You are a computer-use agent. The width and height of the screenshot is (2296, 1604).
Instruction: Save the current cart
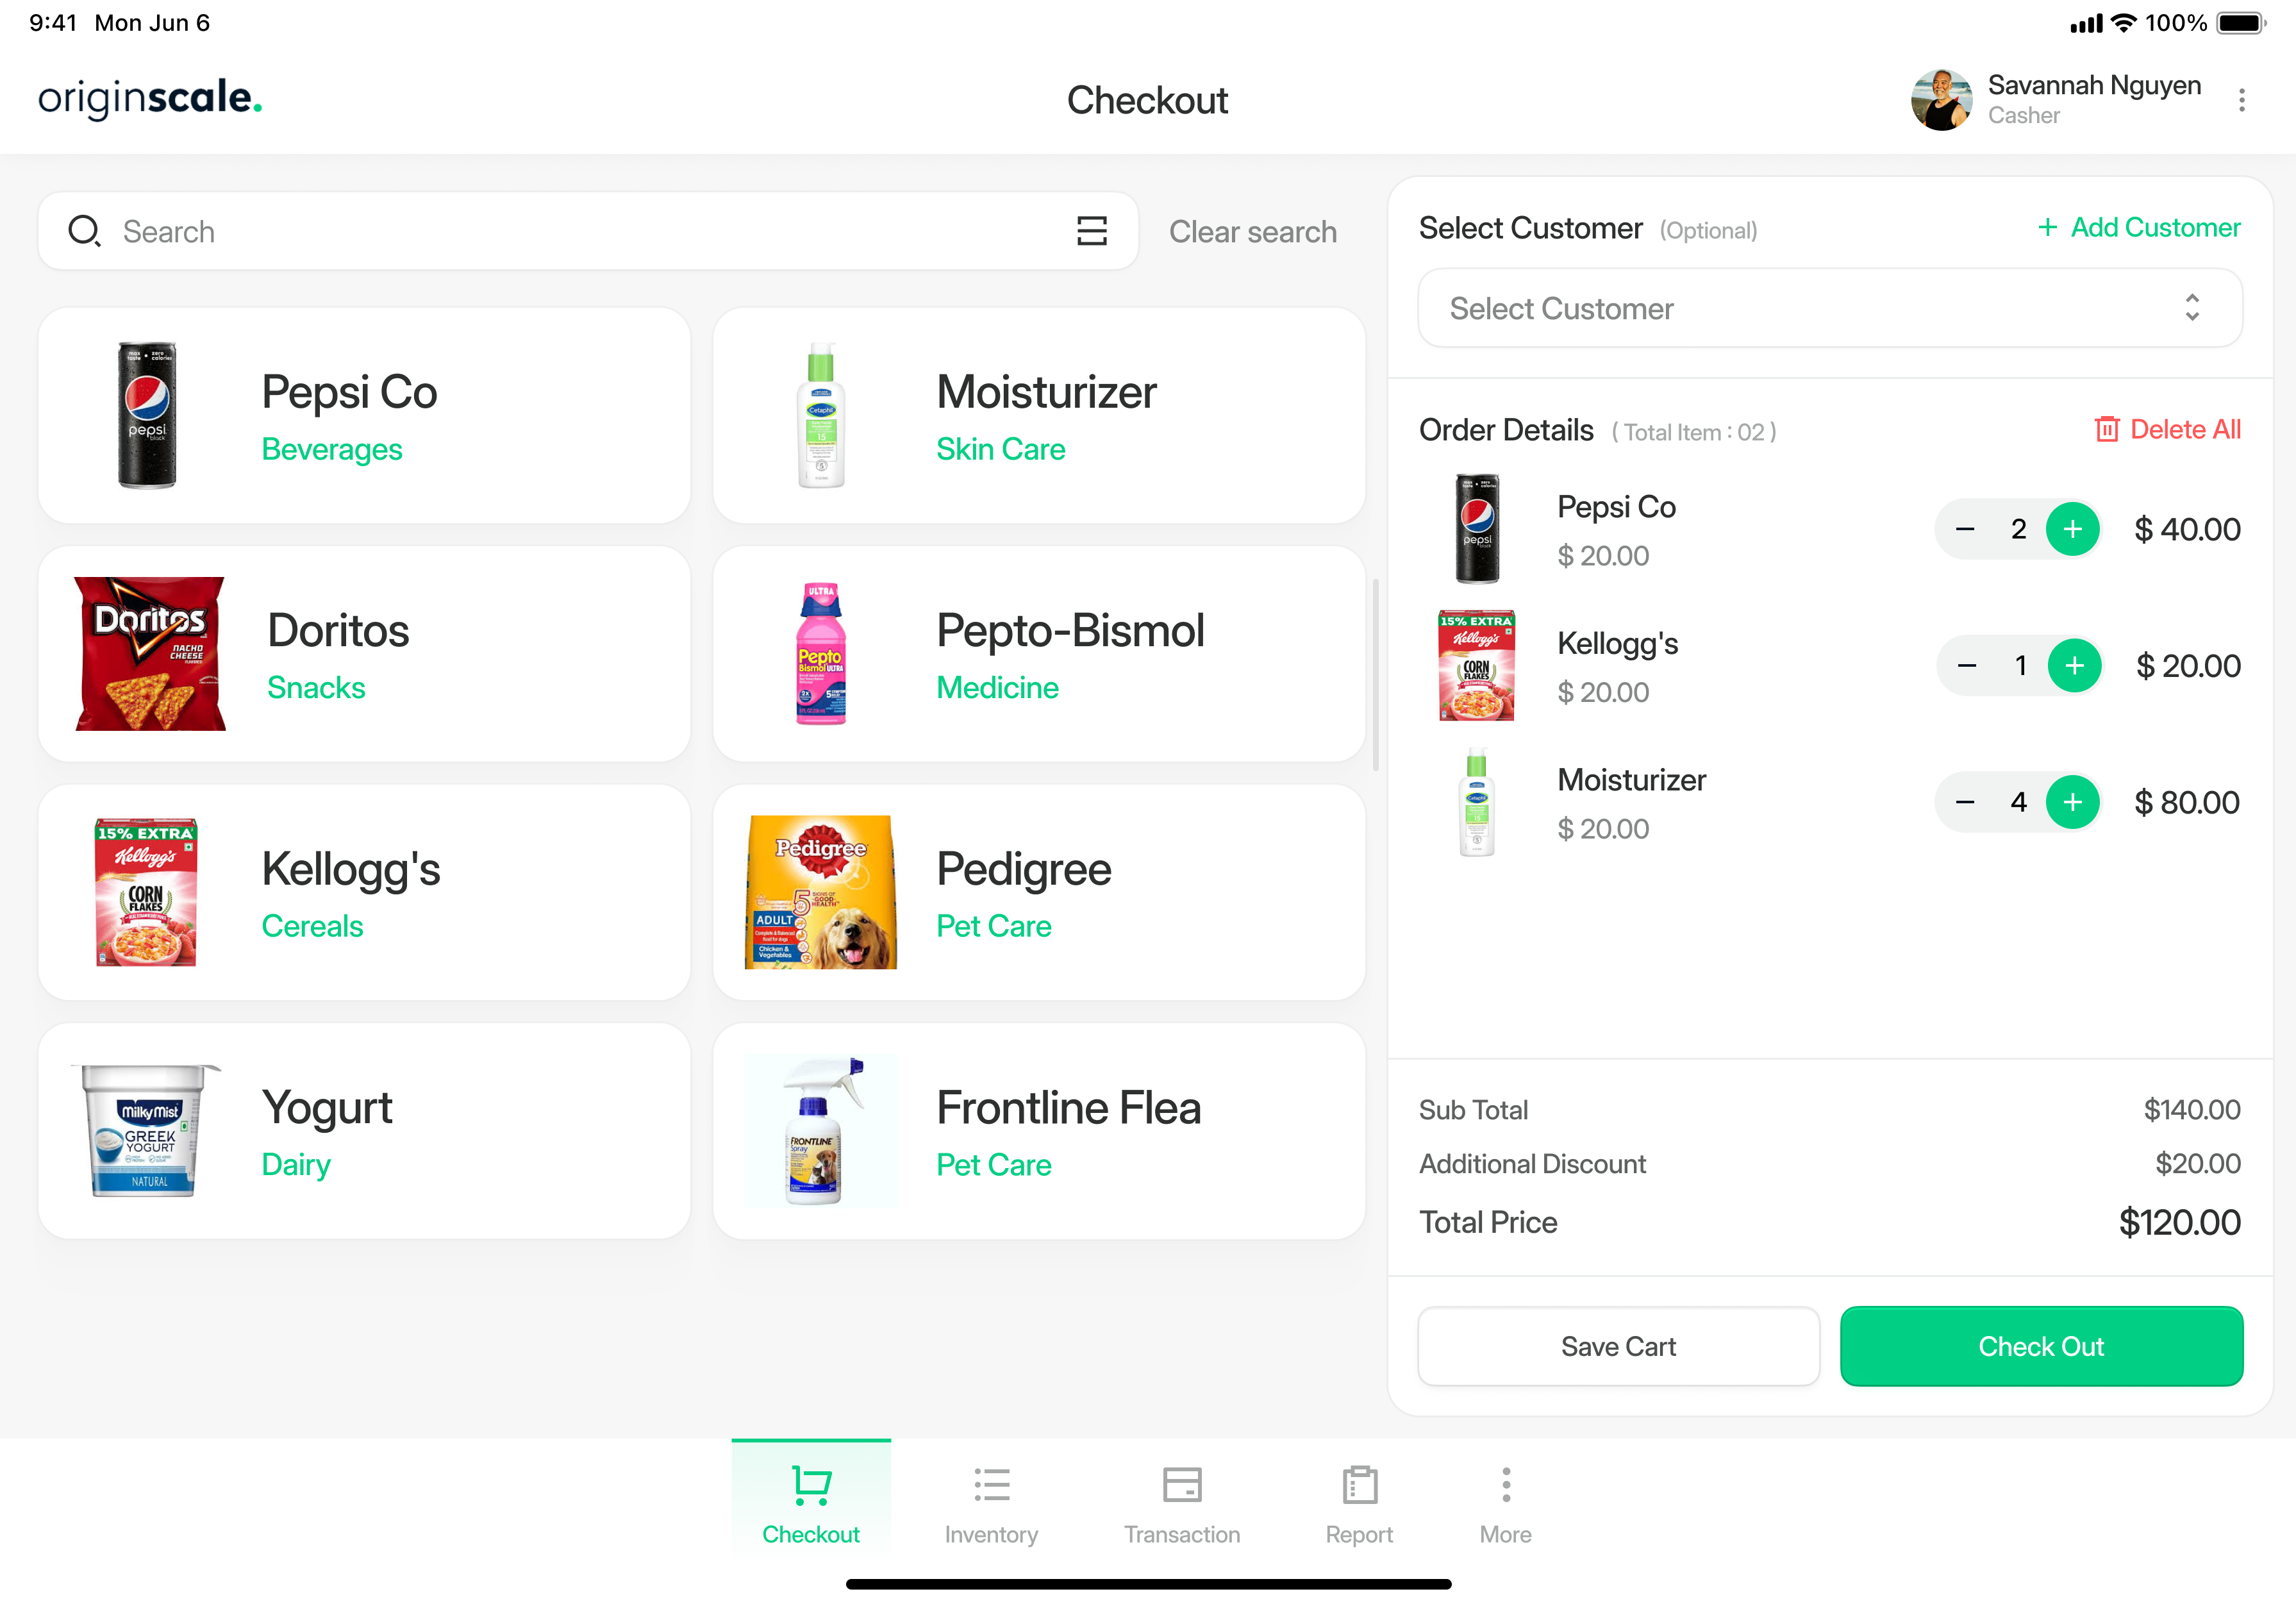coord(1618,1346)
